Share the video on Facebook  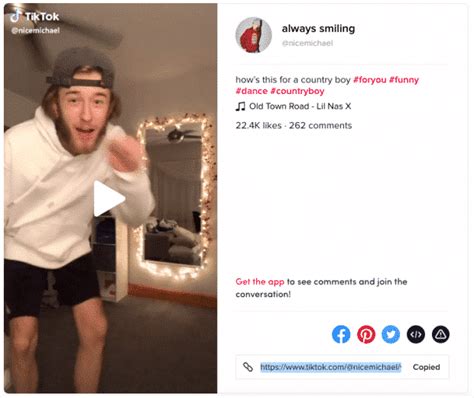click(x=341, y=334)
